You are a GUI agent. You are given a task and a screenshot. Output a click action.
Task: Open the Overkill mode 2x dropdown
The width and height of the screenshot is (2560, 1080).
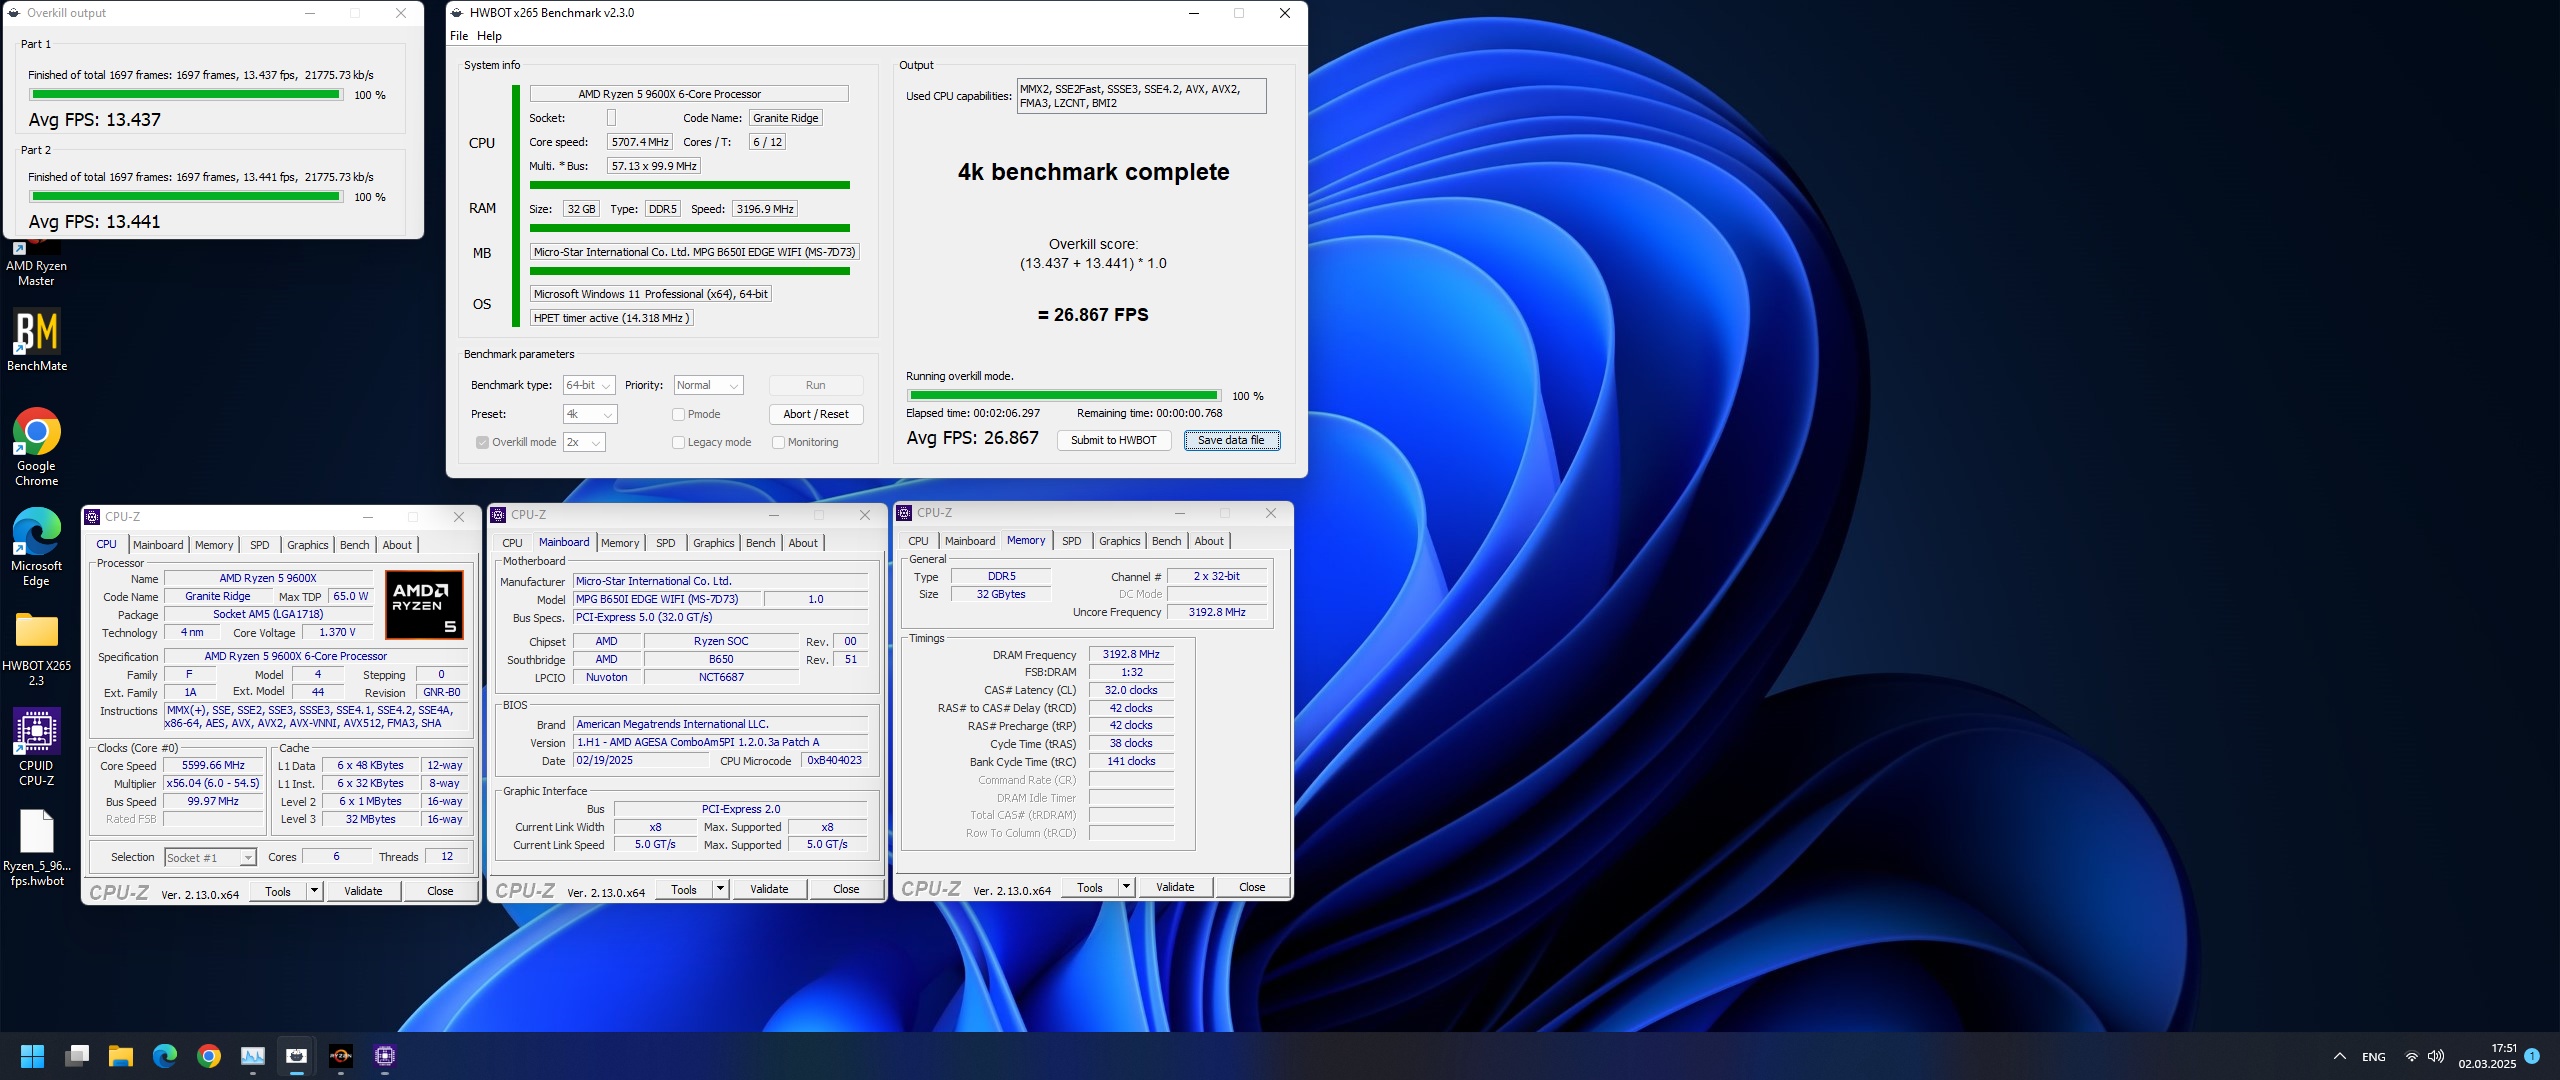pyautogui.click(x=584, y=442)
